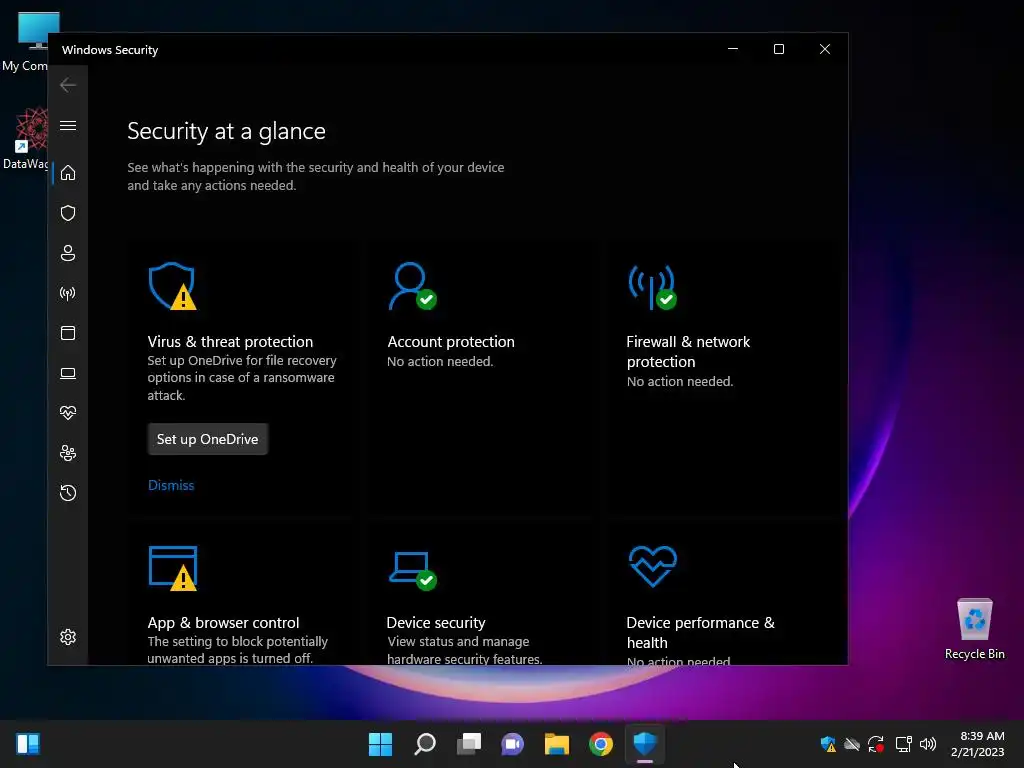Select Home in the sidebar

tap(68, 173)
